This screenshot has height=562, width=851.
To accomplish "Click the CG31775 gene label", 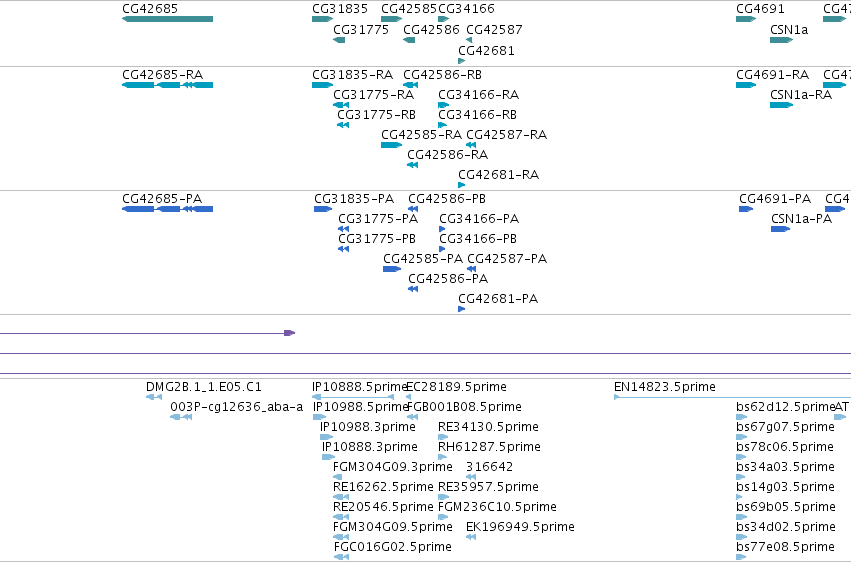I will coord(361,30).
